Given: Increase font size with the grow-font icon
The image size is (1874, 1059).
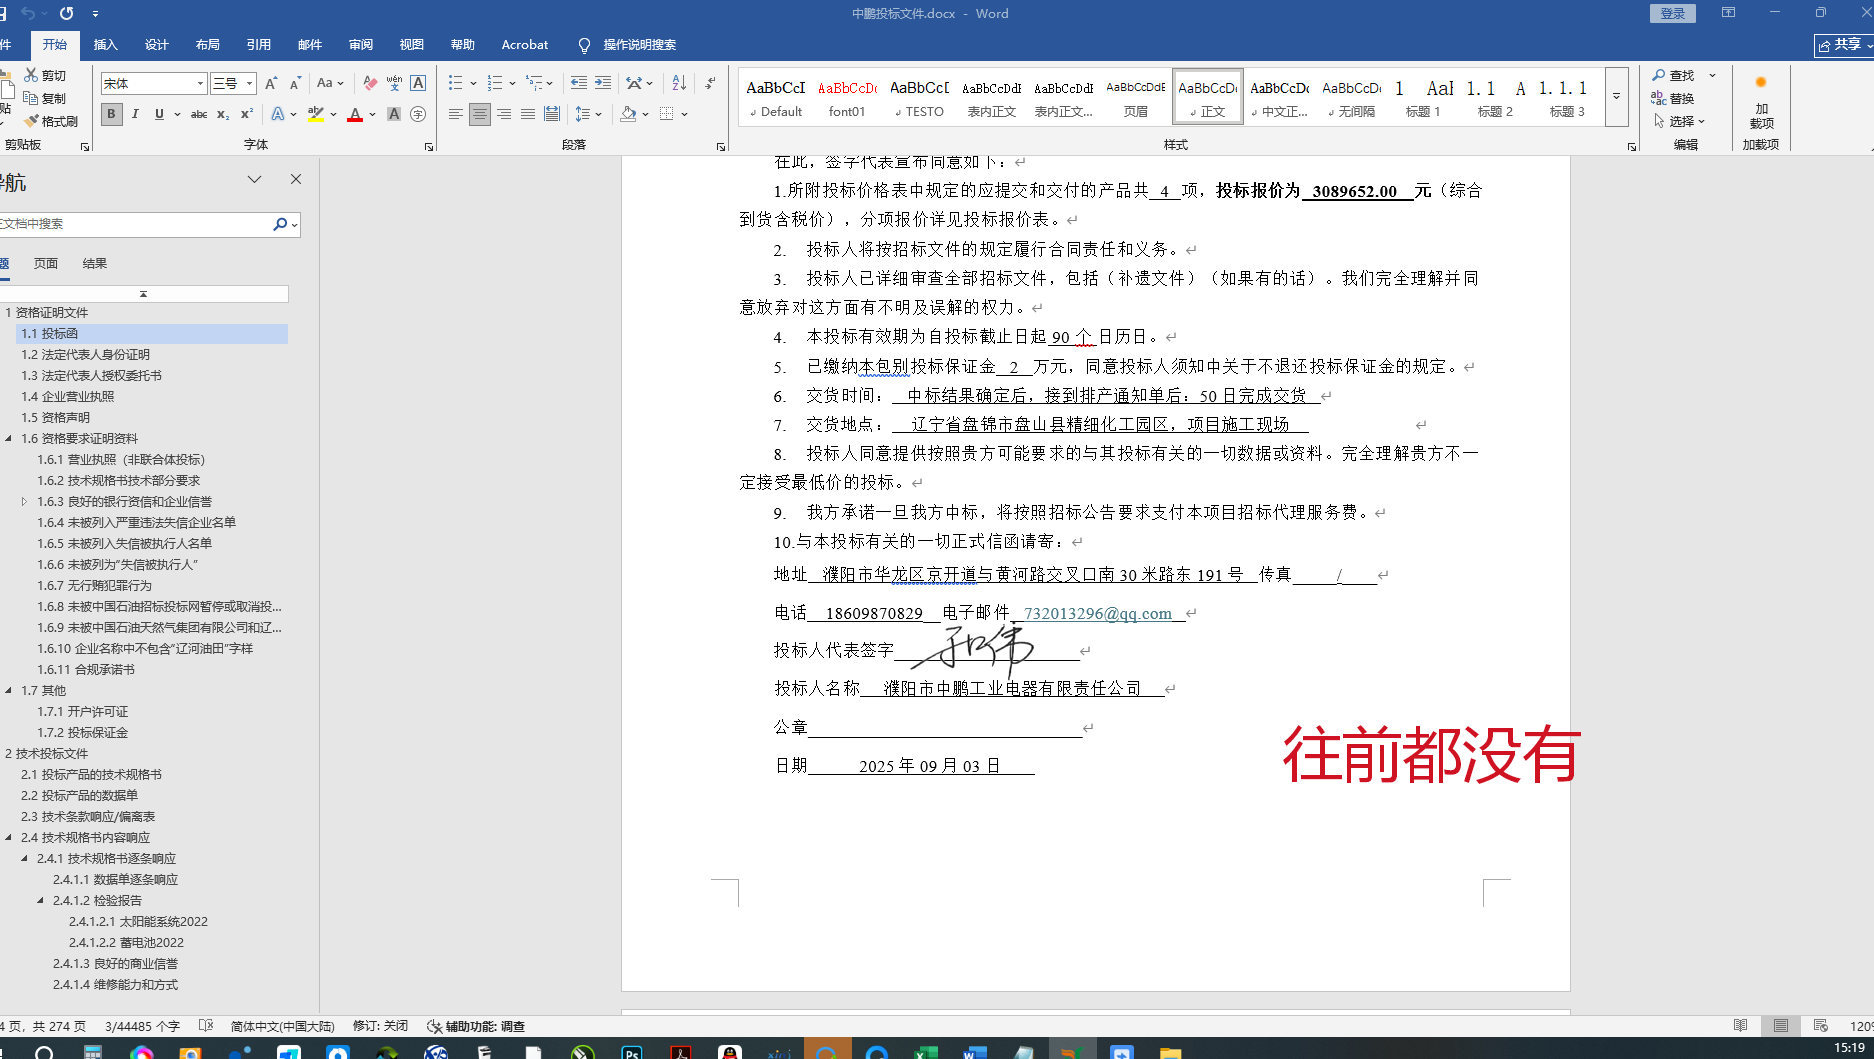Looking at the screenshot, I should coord(271,83).
